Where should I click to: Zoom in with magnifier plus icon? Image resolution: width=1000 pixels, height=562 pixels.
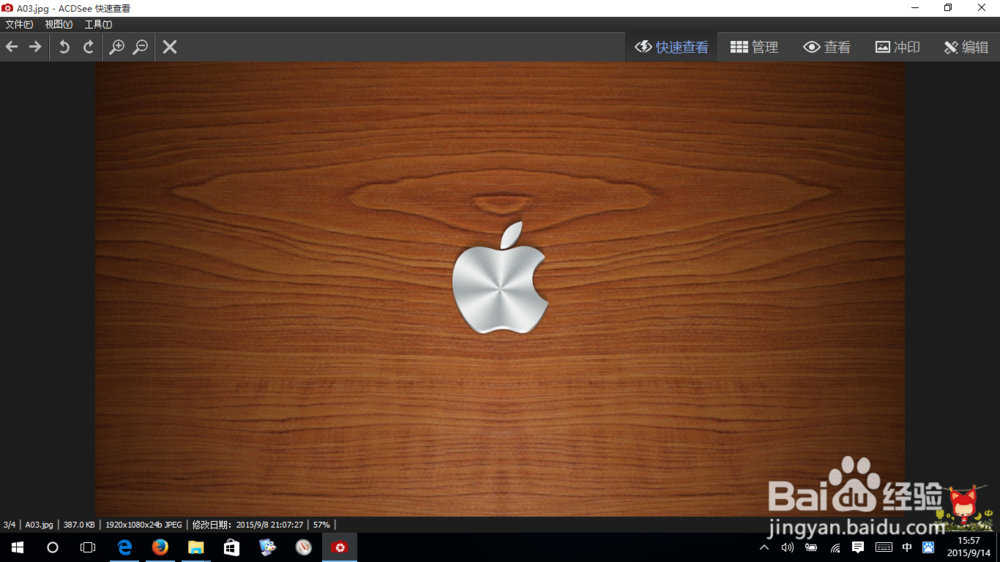click(117, 47)
